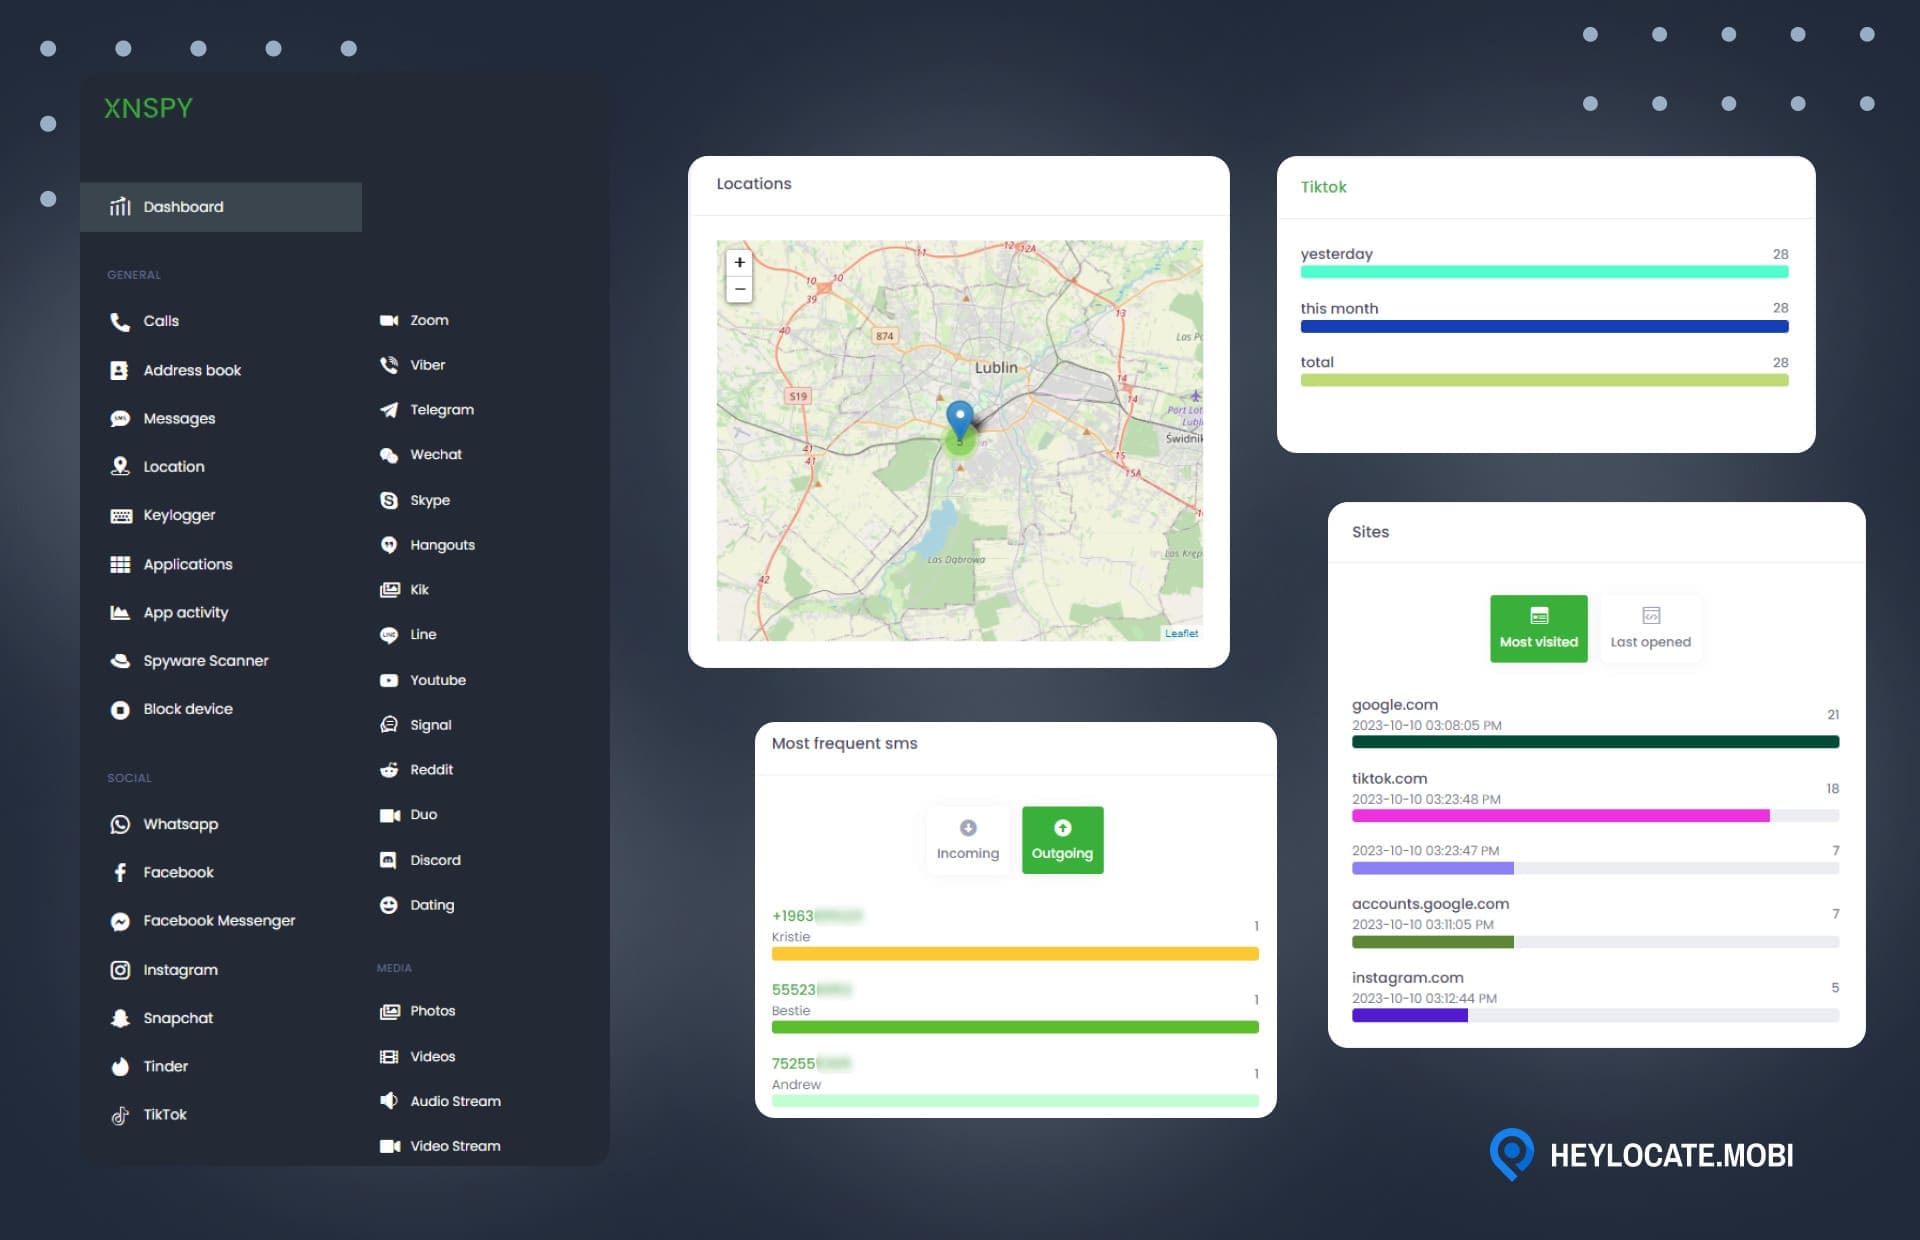The image size is (1920, 1240).
Task: Open the Dashboard bar chart icon
Action: pos(120,207)
